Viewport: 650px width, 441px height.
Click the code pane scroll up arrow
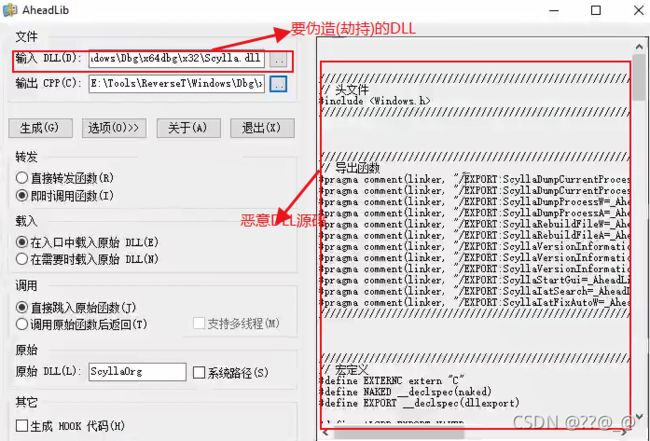click(640, 47)
